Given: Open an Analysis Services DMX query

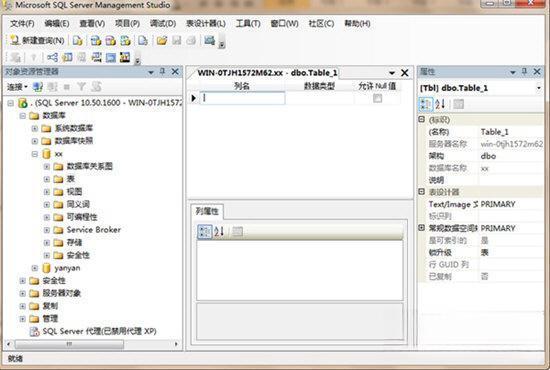Looking at the screenshot, I should pyautogui.click(x=110, y=41).
